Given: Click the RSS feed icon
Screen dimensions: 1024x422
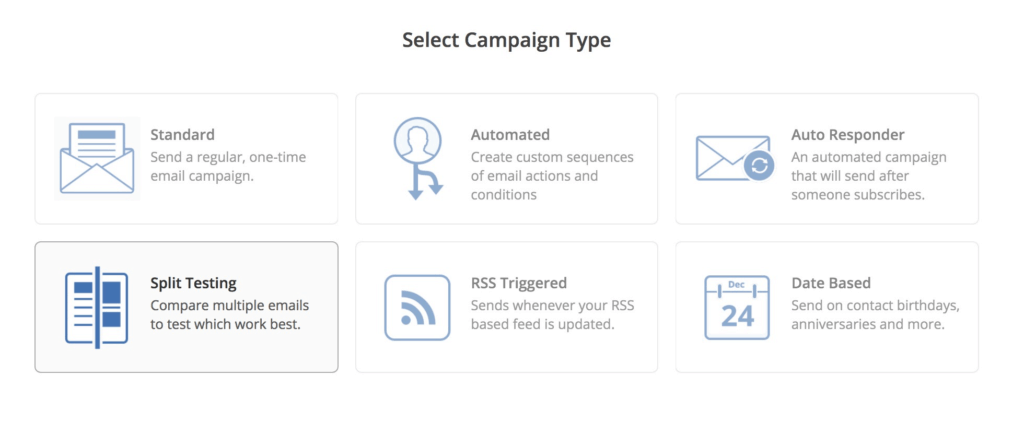Looking at the screenshot, I should pos(417,307).
